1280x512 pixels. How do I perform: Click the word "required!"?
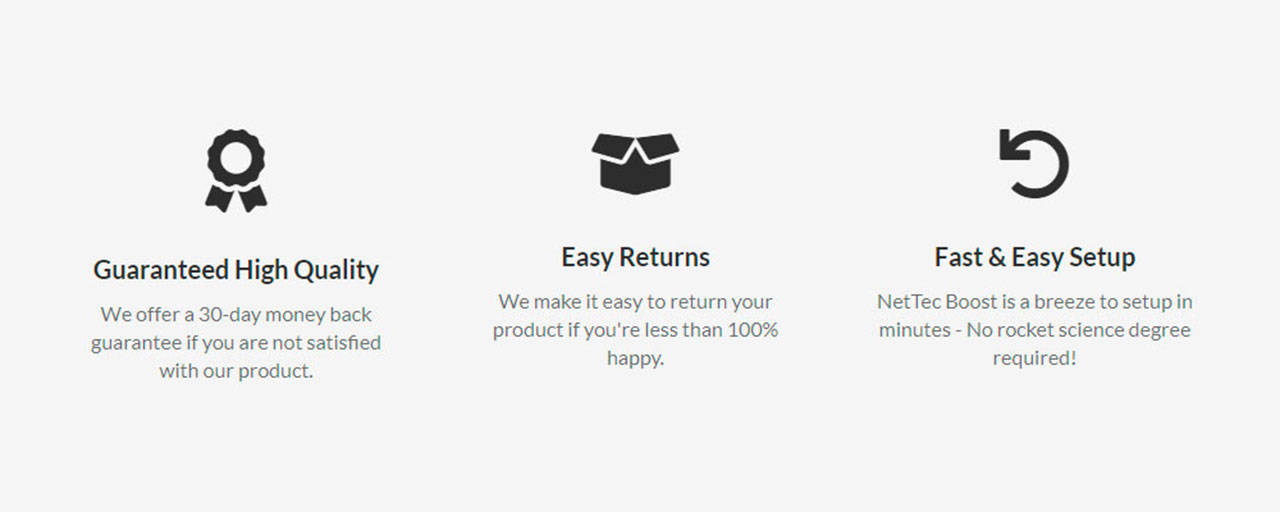[1034, 357]
